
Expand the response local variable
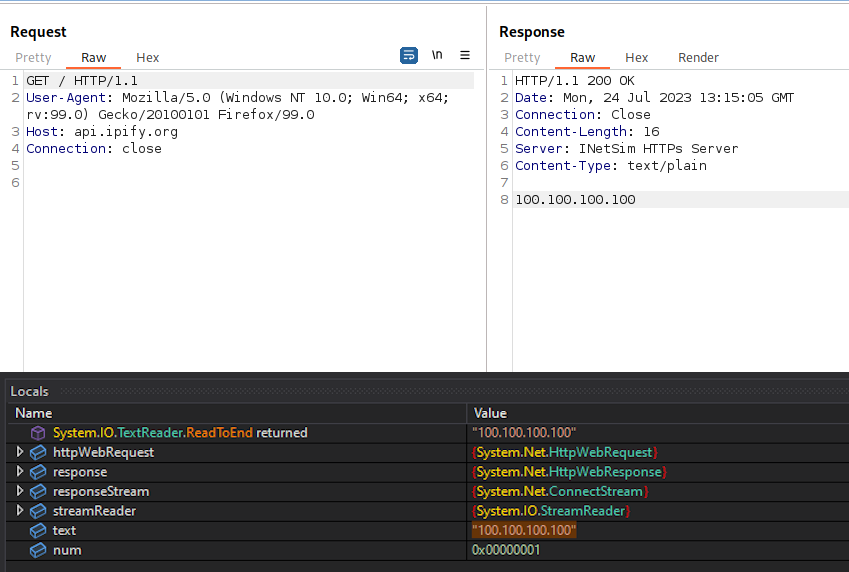20,472
